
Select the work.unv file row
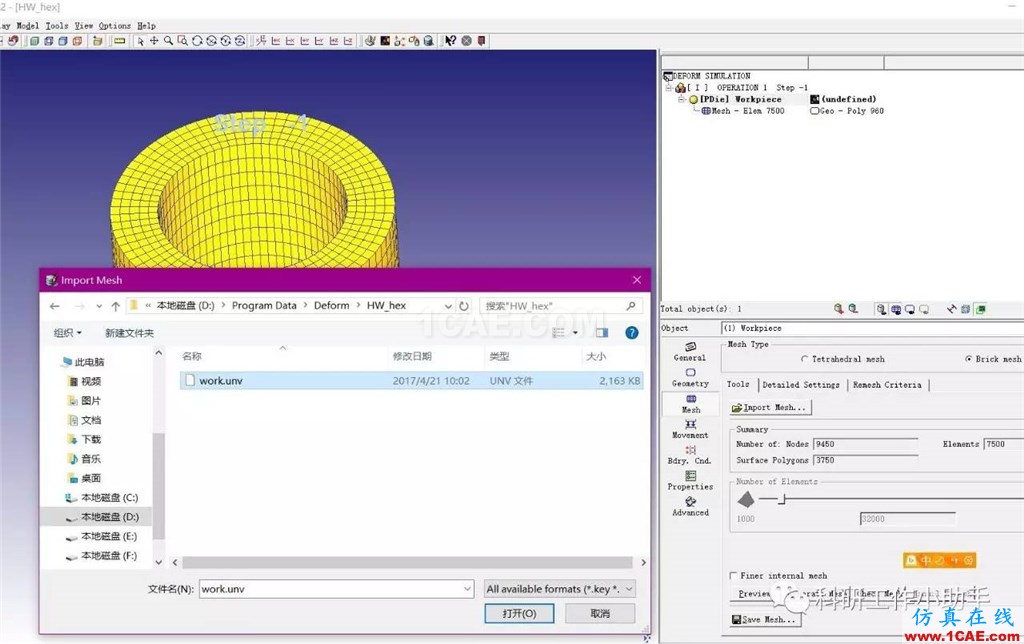[411, 380]
